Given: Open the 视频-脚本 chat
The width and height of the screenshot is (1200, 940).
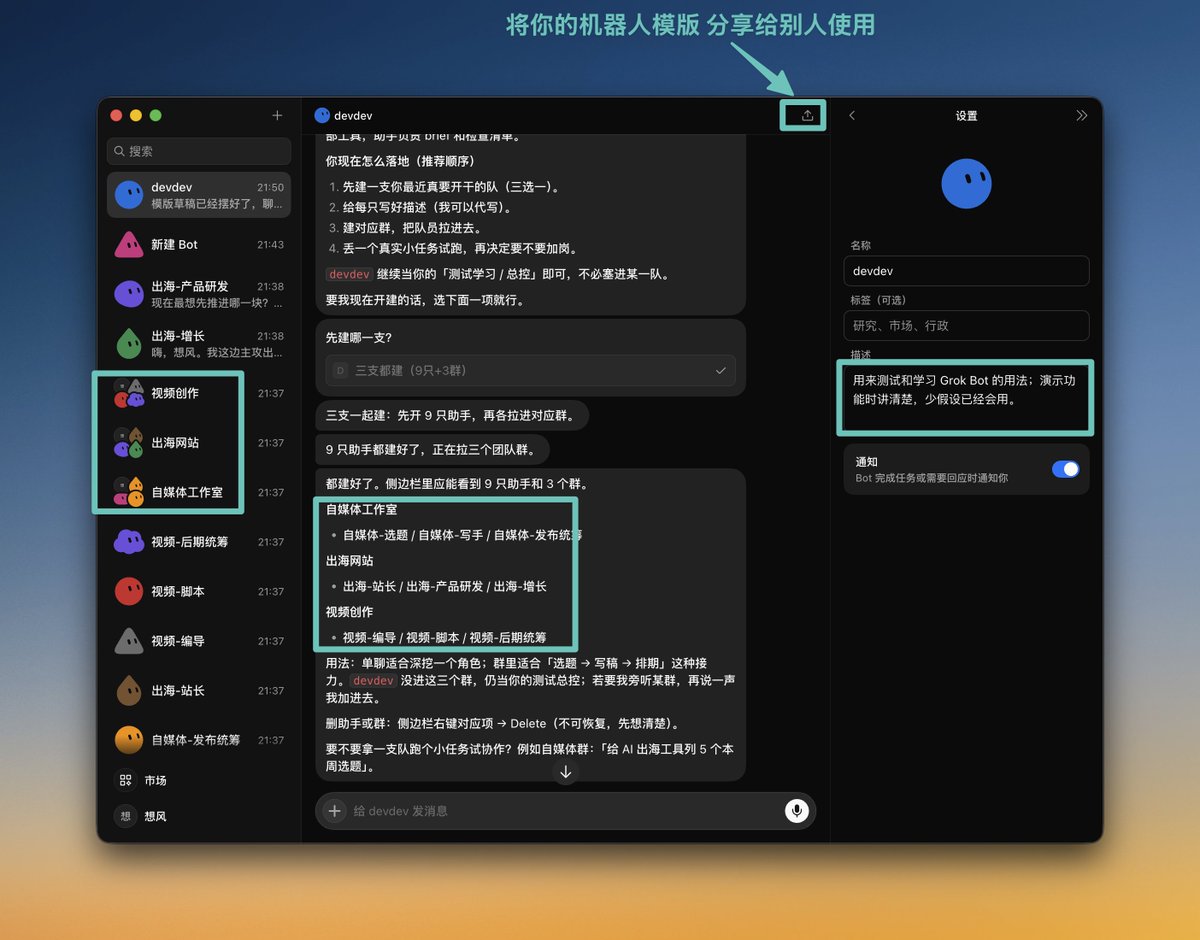Looking at the screenshot, I should [199, 591].
